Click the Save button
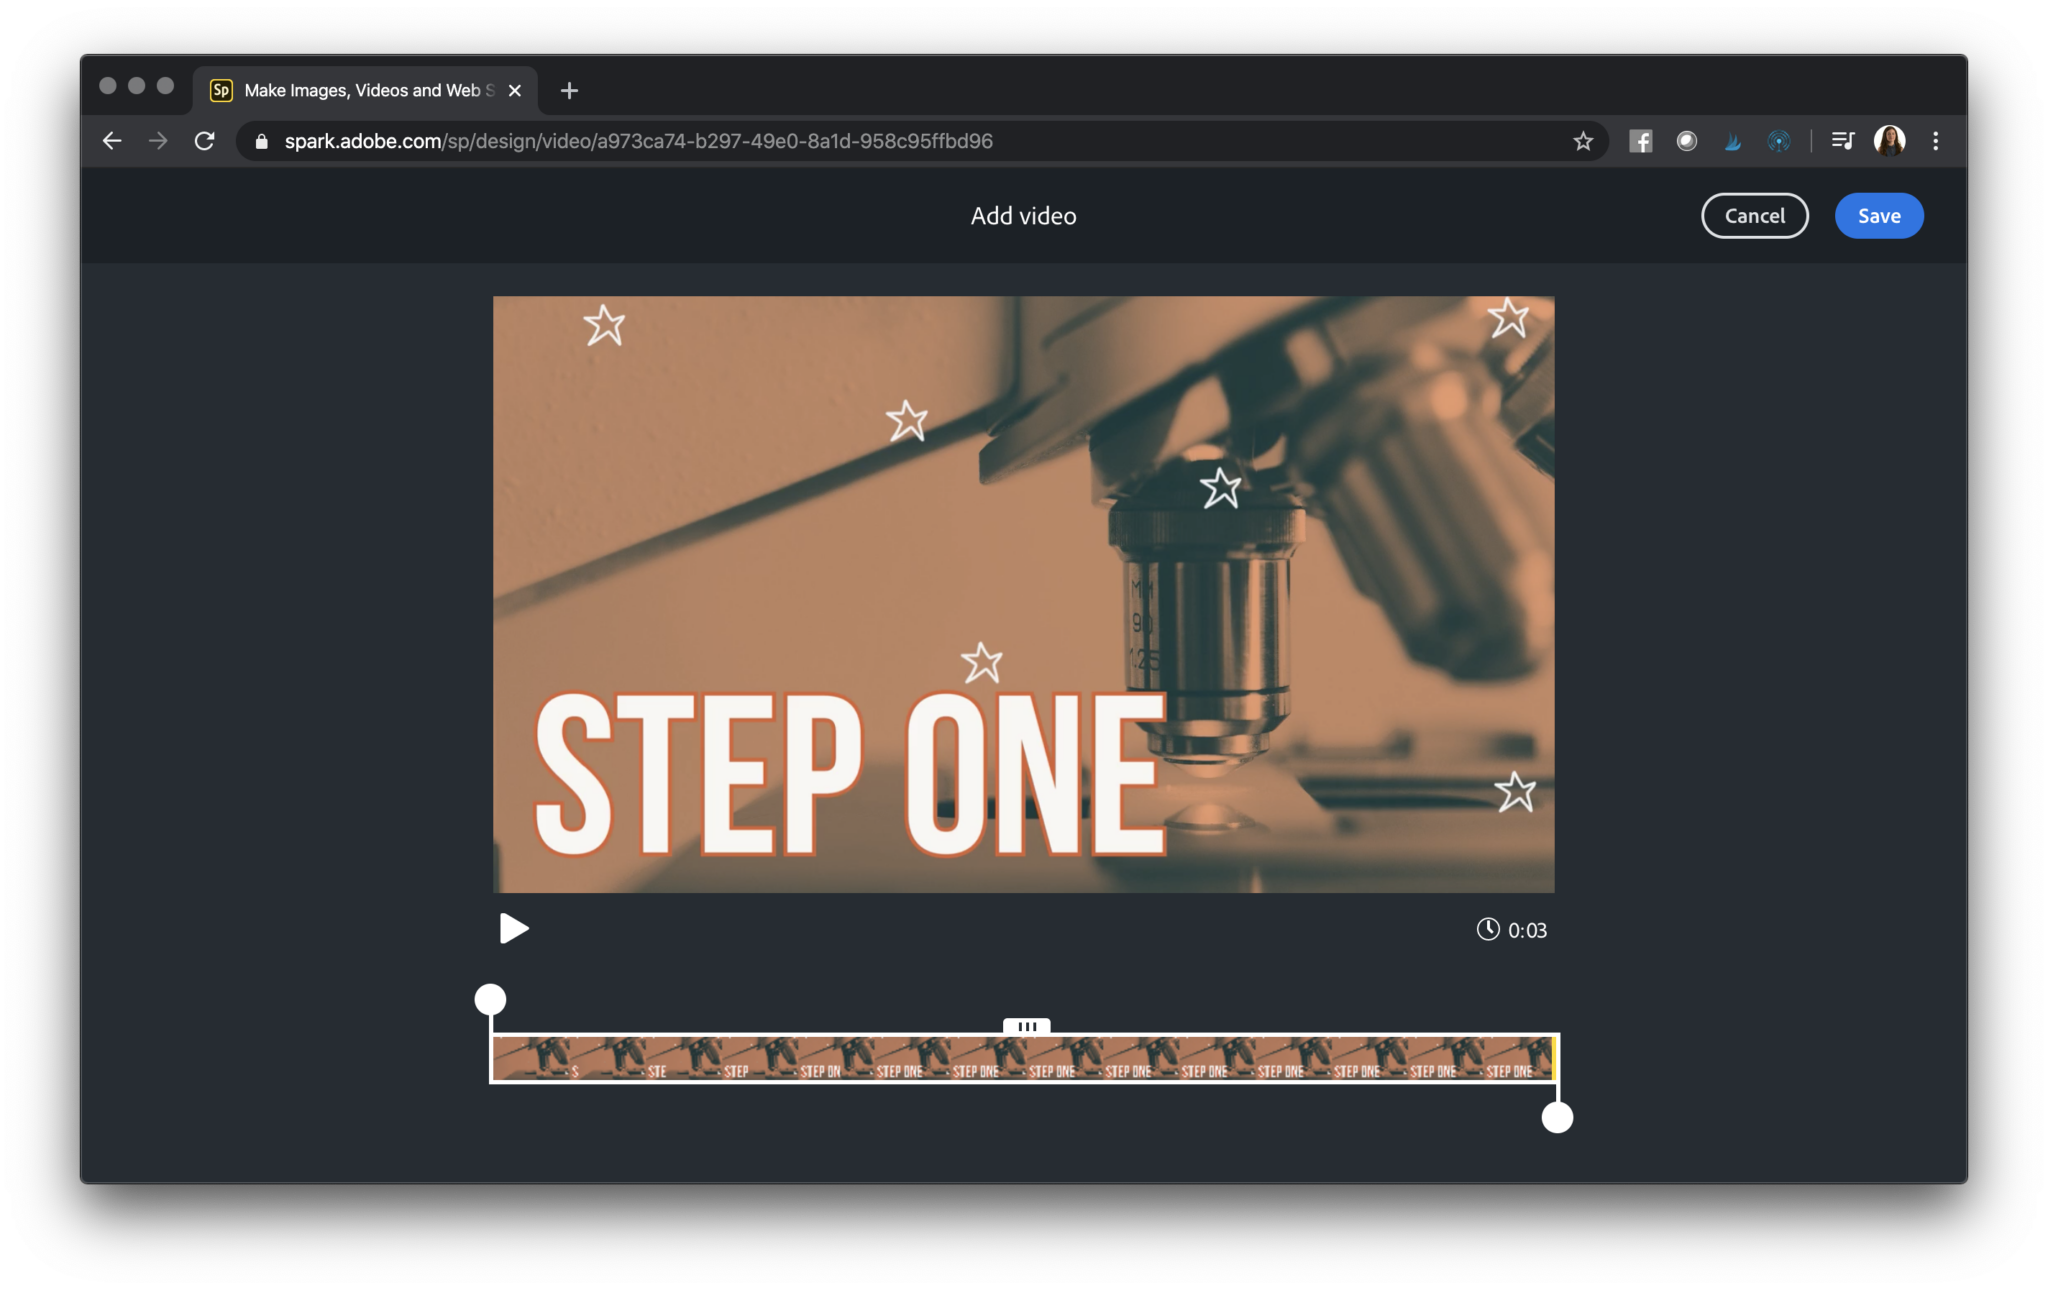Screen dimensions: 2048x1290 pos(1879,216)
